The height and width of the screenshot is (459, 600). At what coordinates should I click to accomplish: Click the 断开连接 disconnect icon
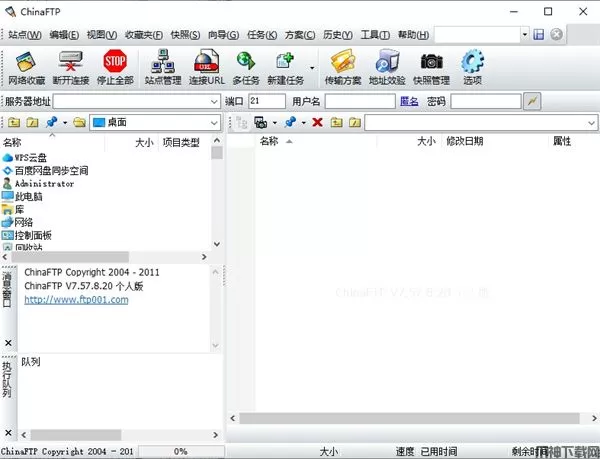click(x=71, y=67)
